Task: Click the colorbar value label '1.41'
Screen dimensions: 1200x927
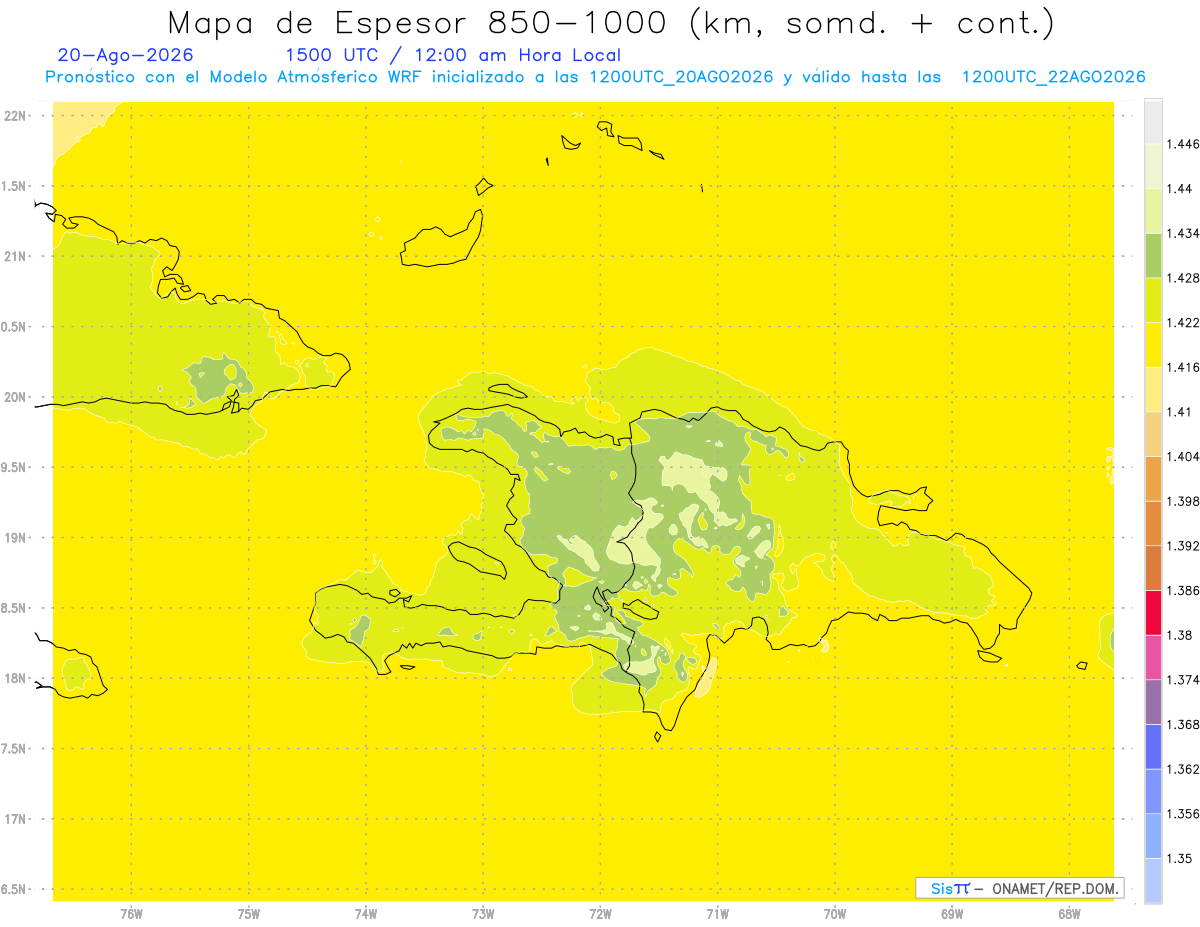Action: pos(1180,411)
